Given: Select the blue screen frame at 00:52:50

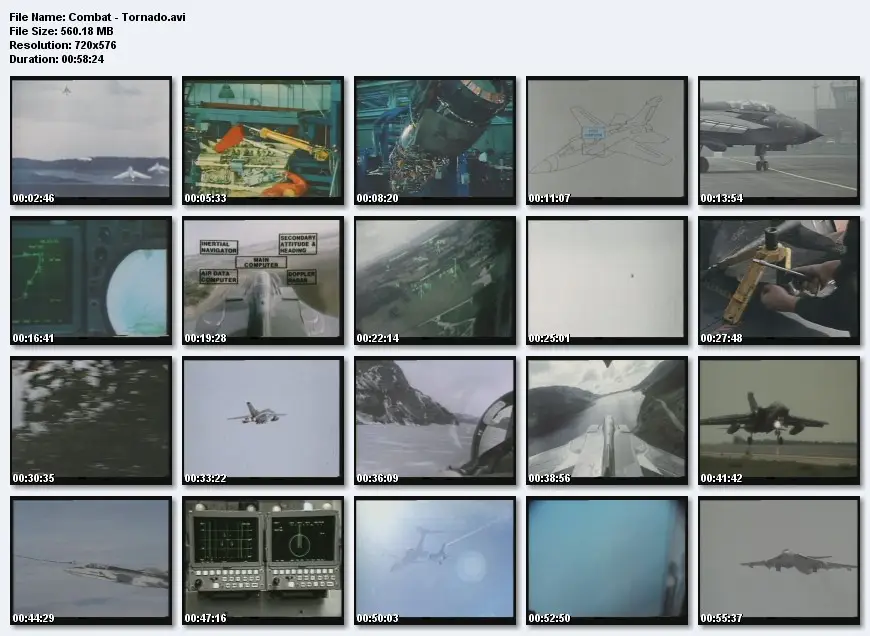Looking at the screenshot, I should 607,560.
